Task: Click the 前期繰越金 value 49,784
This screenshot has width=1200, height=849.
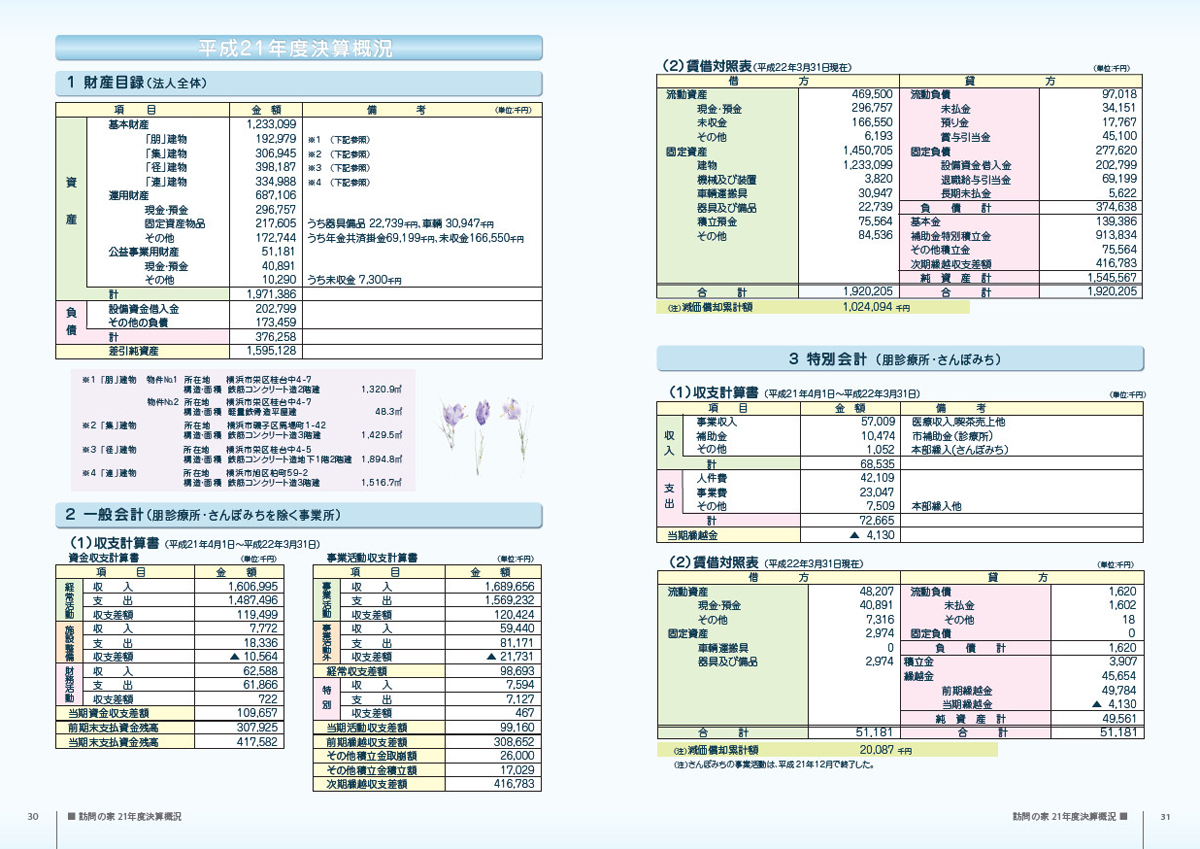Action: 1119,690
